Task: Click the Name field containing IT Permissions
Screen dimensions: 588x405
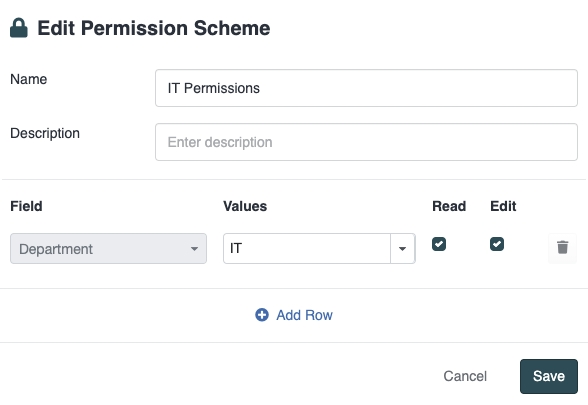Action: tap(366, 88)
